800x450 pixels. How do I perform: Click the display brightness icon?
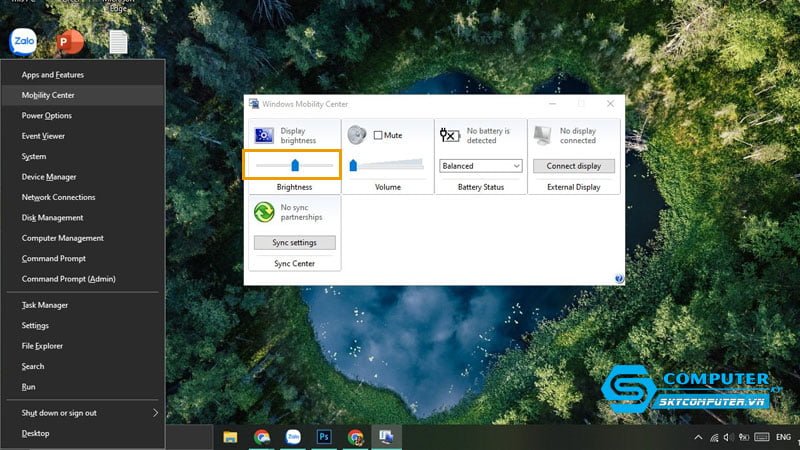pyautogui.click(x=264, y=135)
